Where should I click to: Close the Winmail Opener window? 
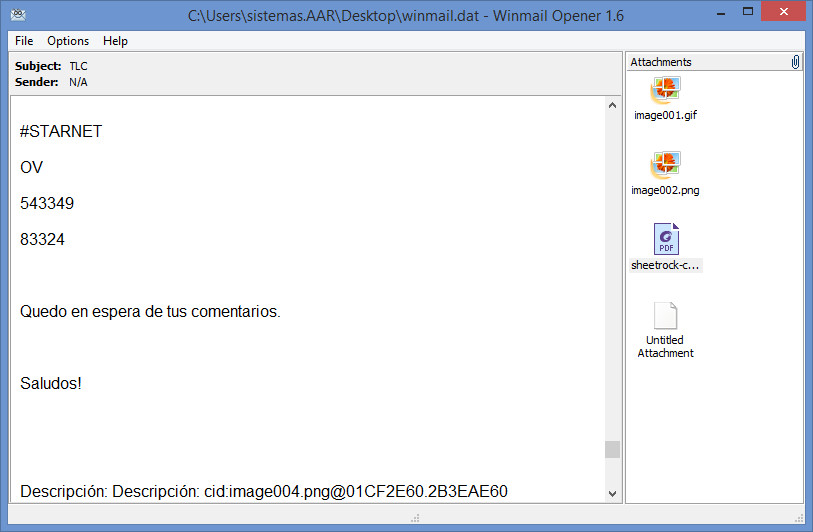tap(783, 11)
